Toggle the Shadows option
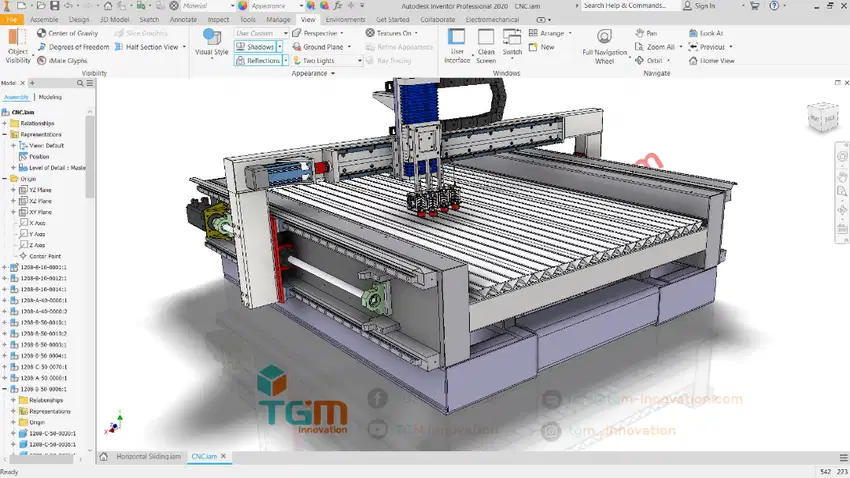The image size is (850, 478). coord(255,47)
